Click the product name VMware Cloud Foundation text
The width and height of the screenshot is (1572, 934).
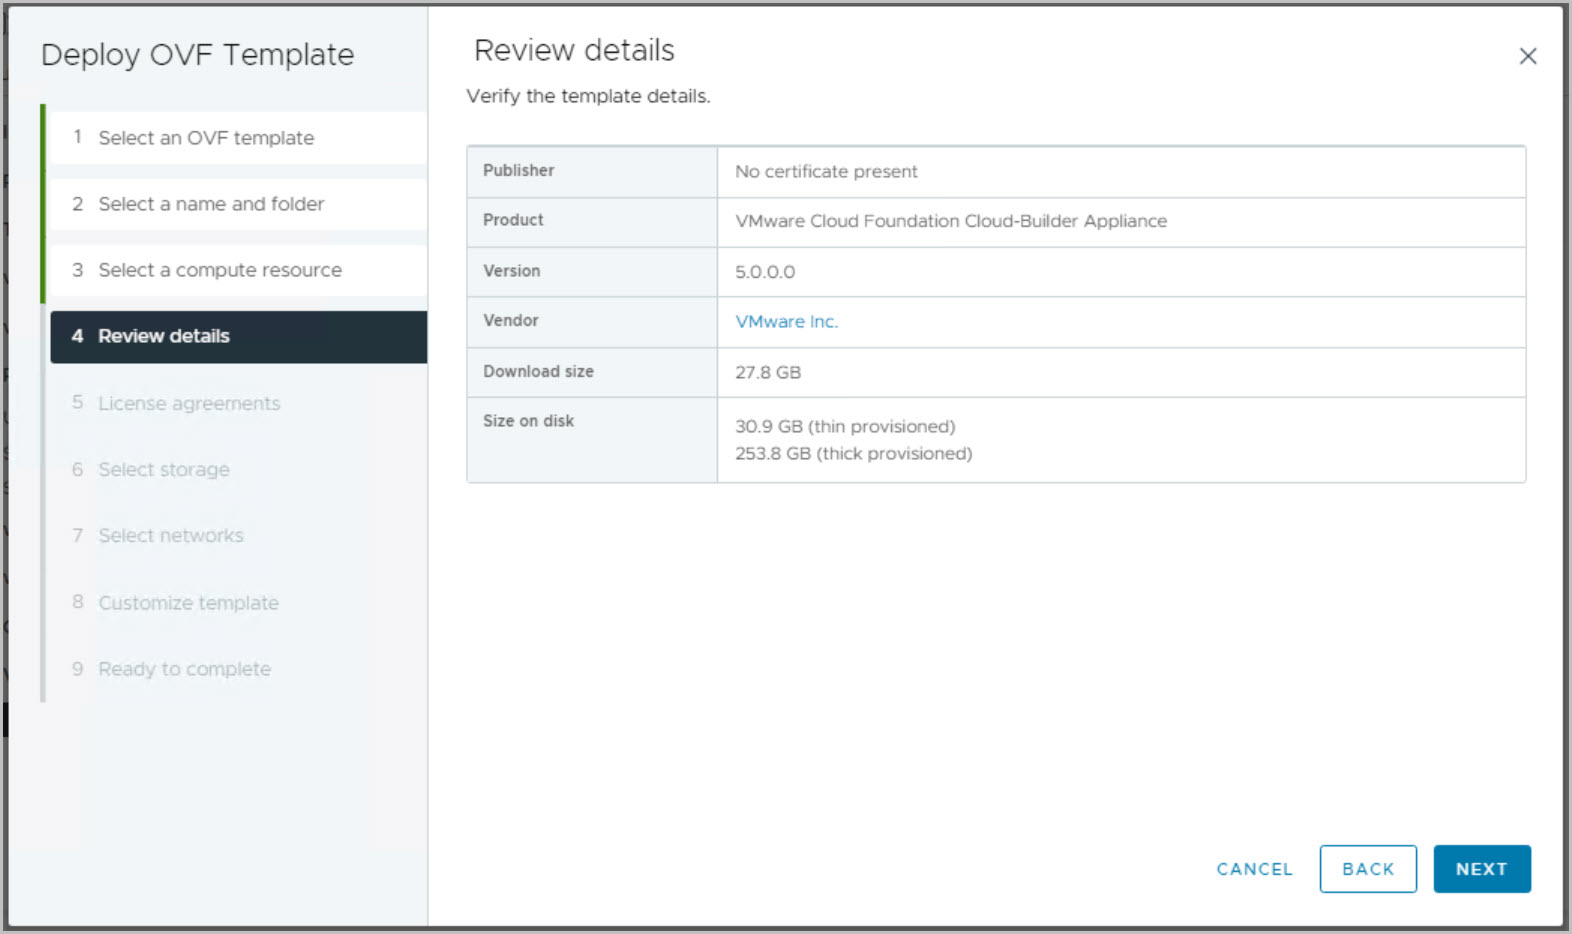(x=950, y=221)
